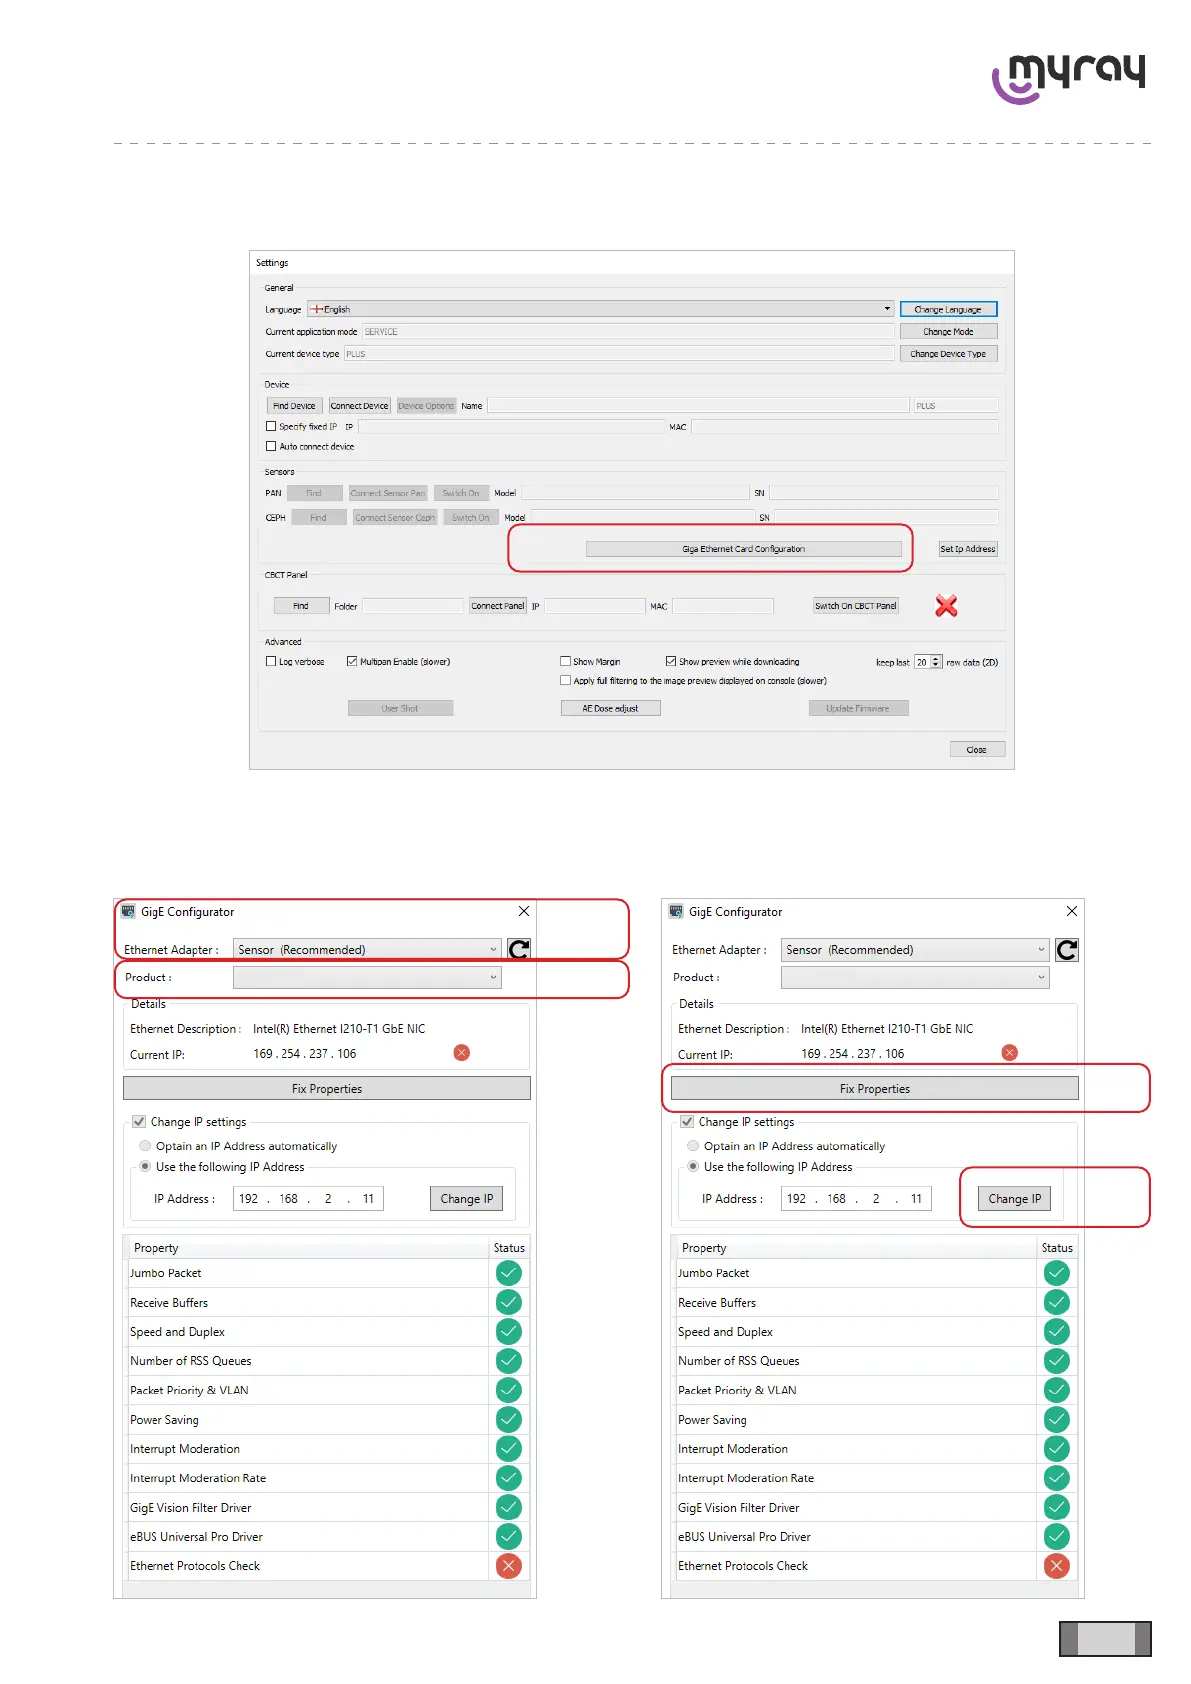Adjust keep last raw data stepper
The height and width of the screenshot is (1684, 1191).
[x=936, y=662]
